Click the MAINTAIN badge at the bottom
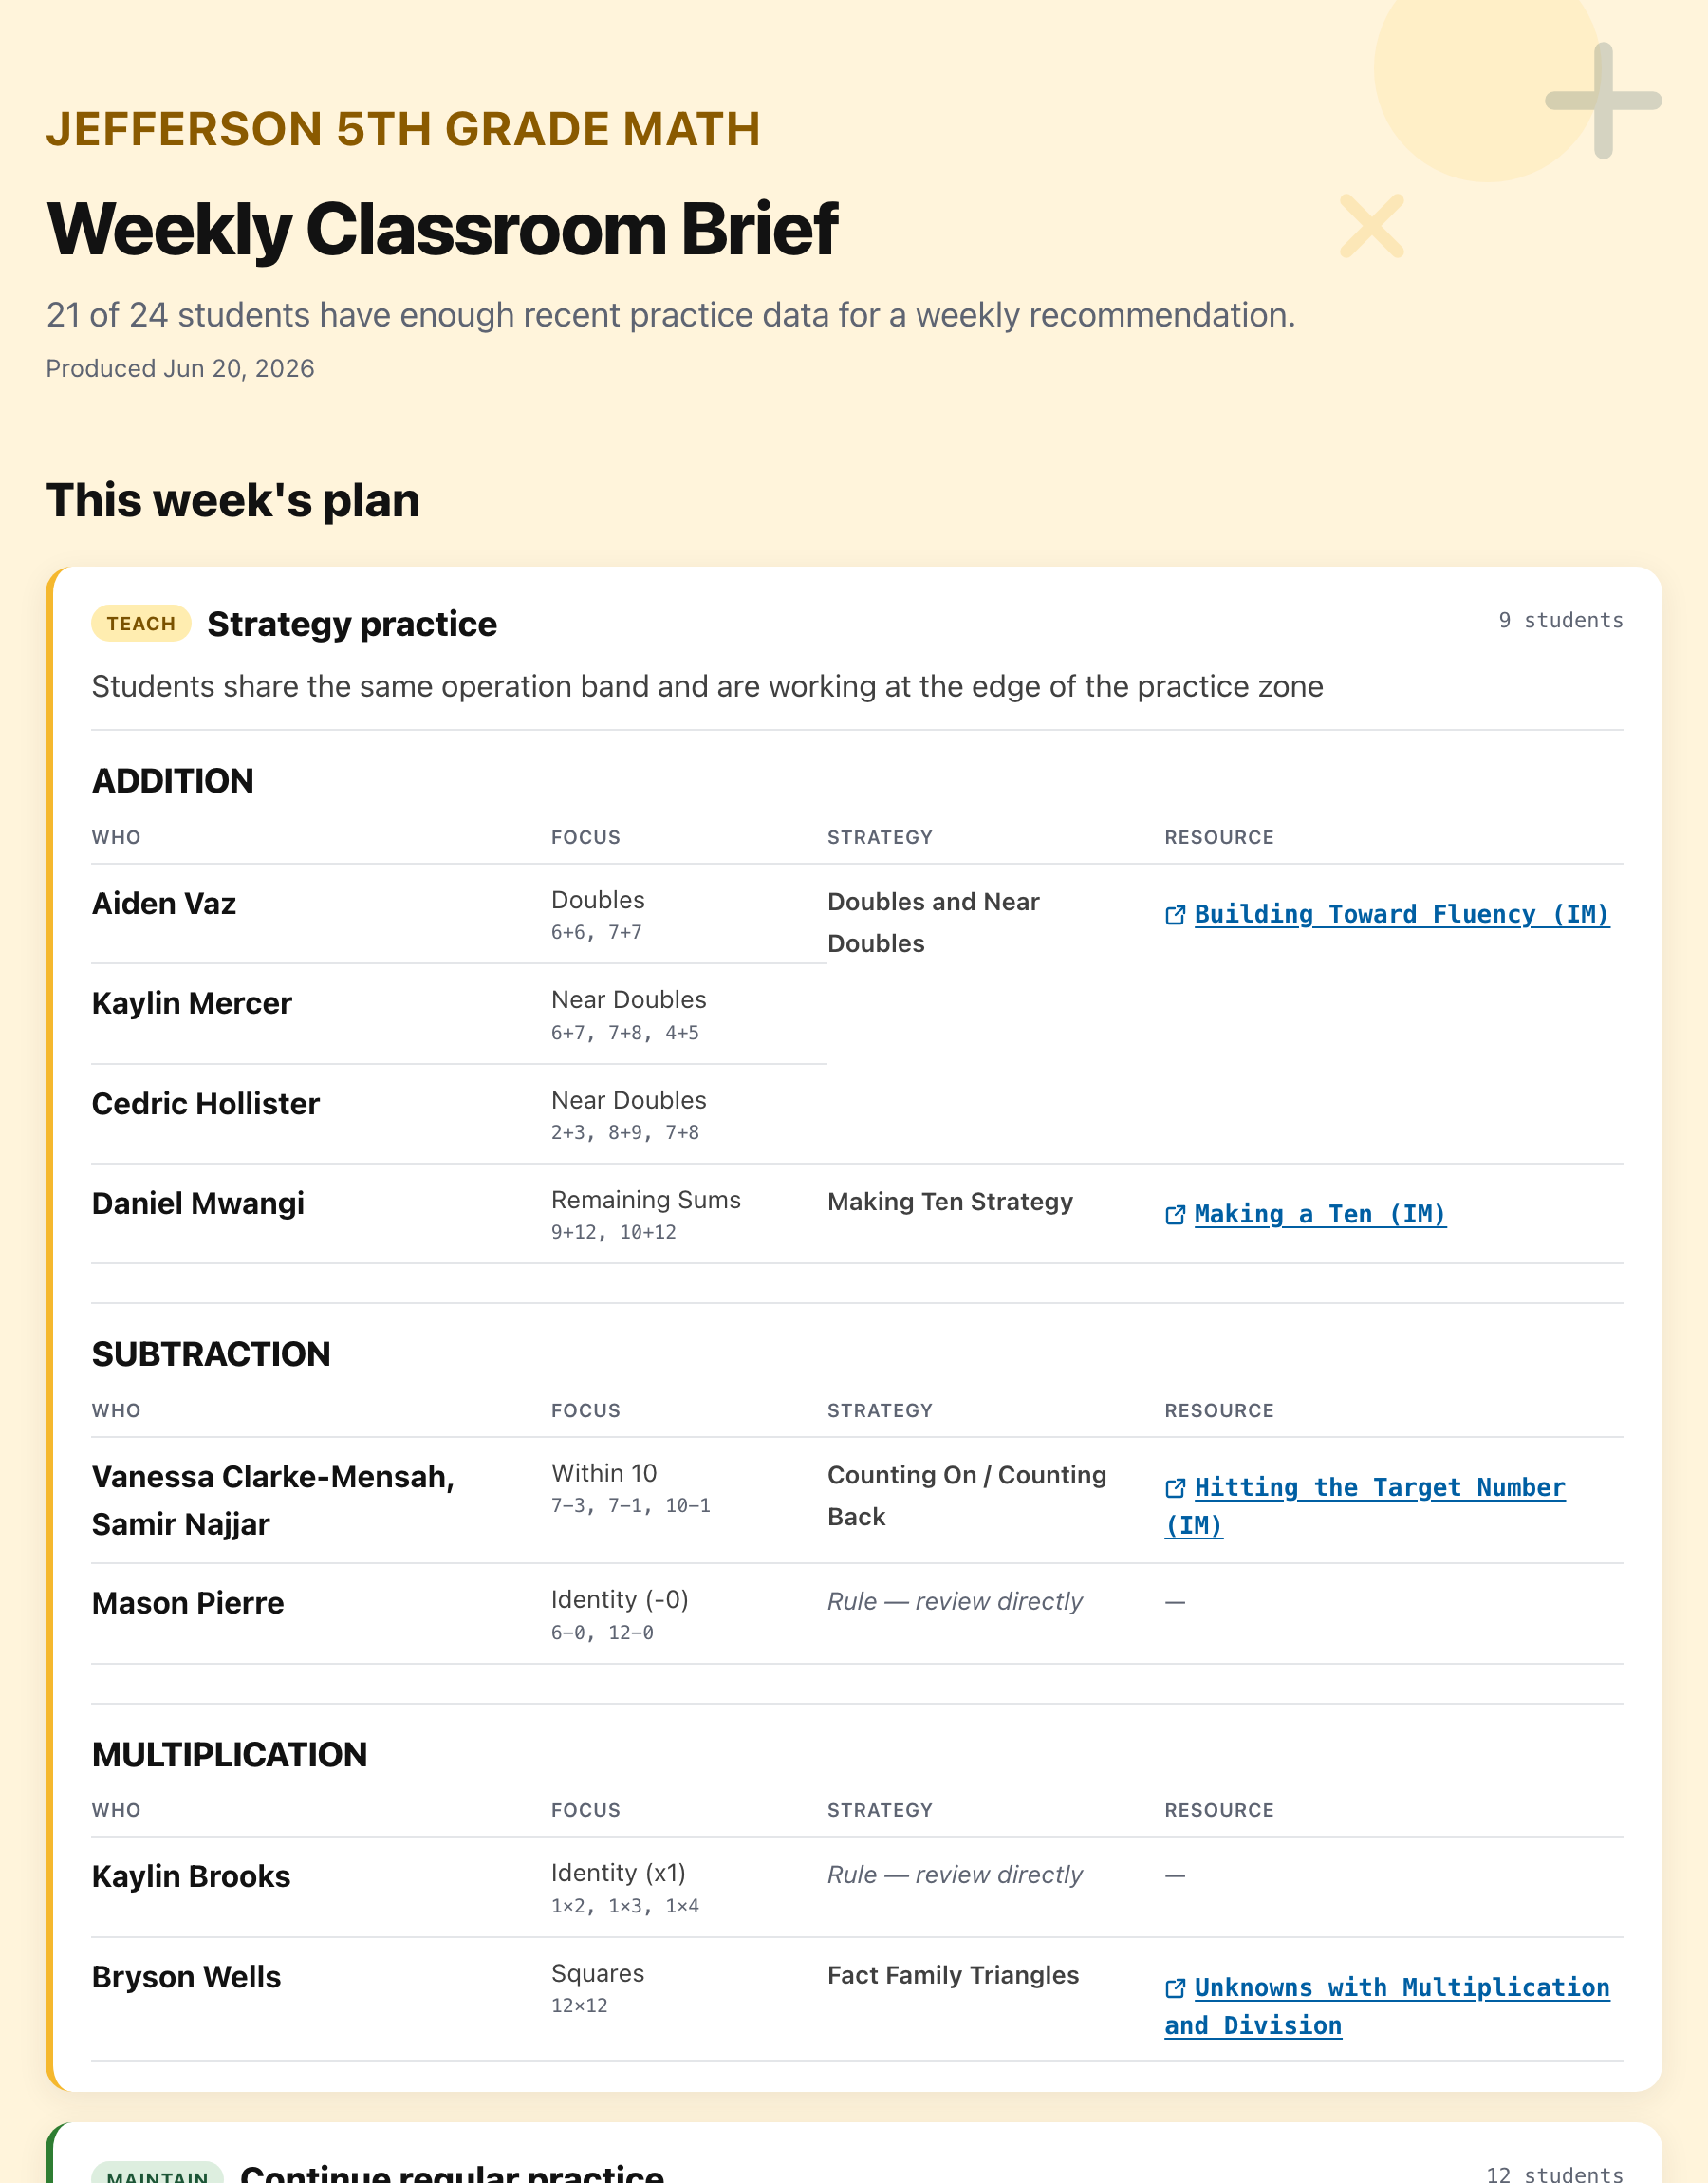 tap(157, 2174)
